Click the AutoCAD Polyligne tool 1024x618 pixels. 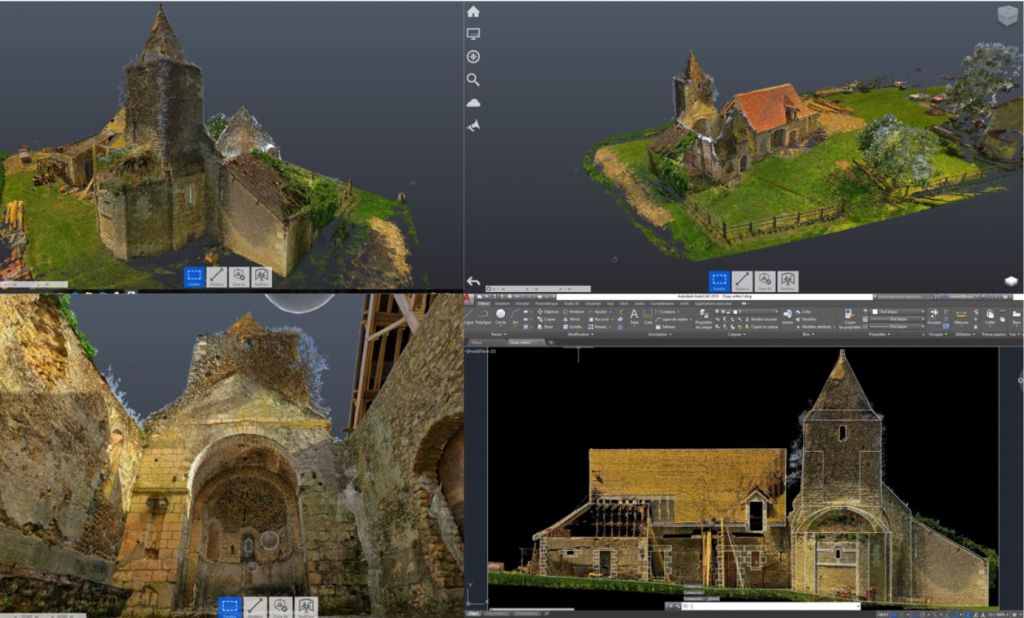[483, 317]
